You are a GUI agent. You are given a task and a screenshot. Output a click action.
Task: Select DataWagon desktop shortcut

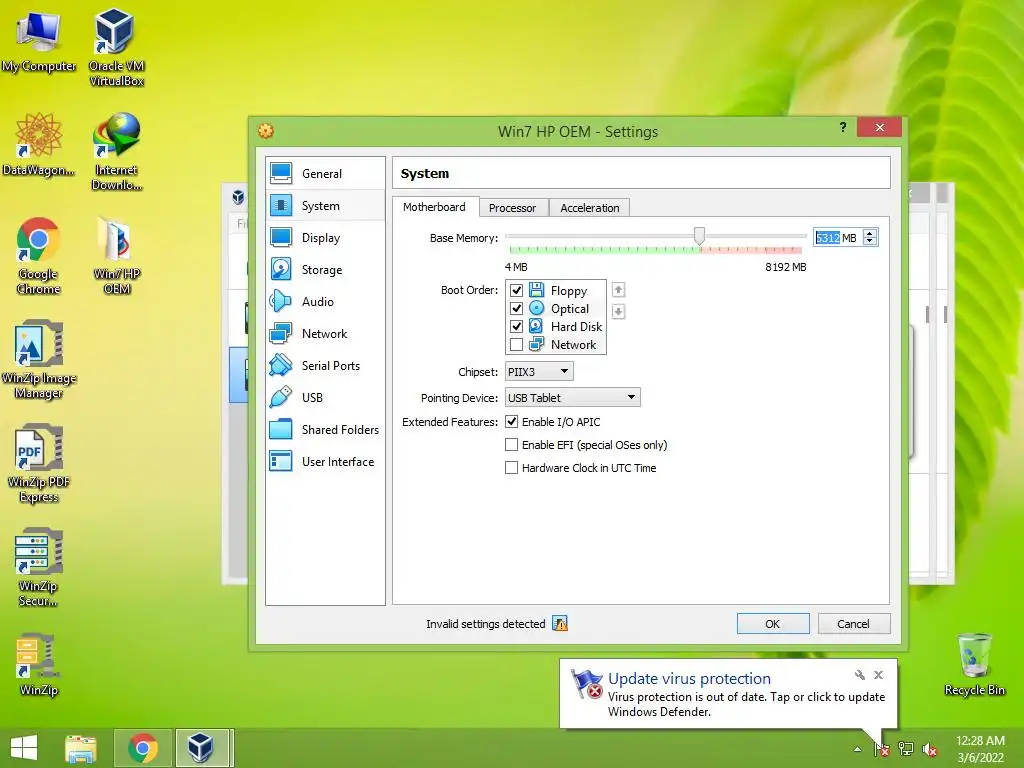coord(39,144)
